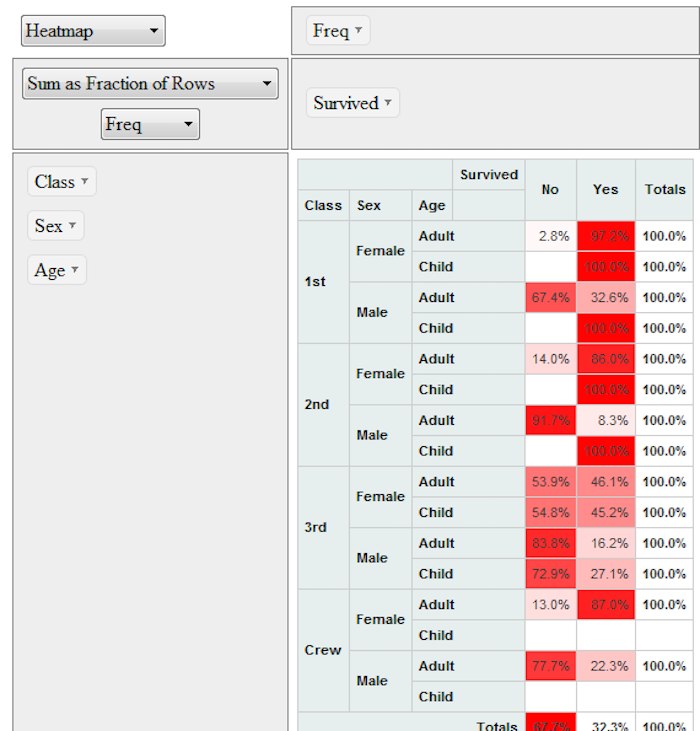This screenshot has width=700, height=731.
Task: Open the filter arrow for Class attribute
Action: (85, 181)
